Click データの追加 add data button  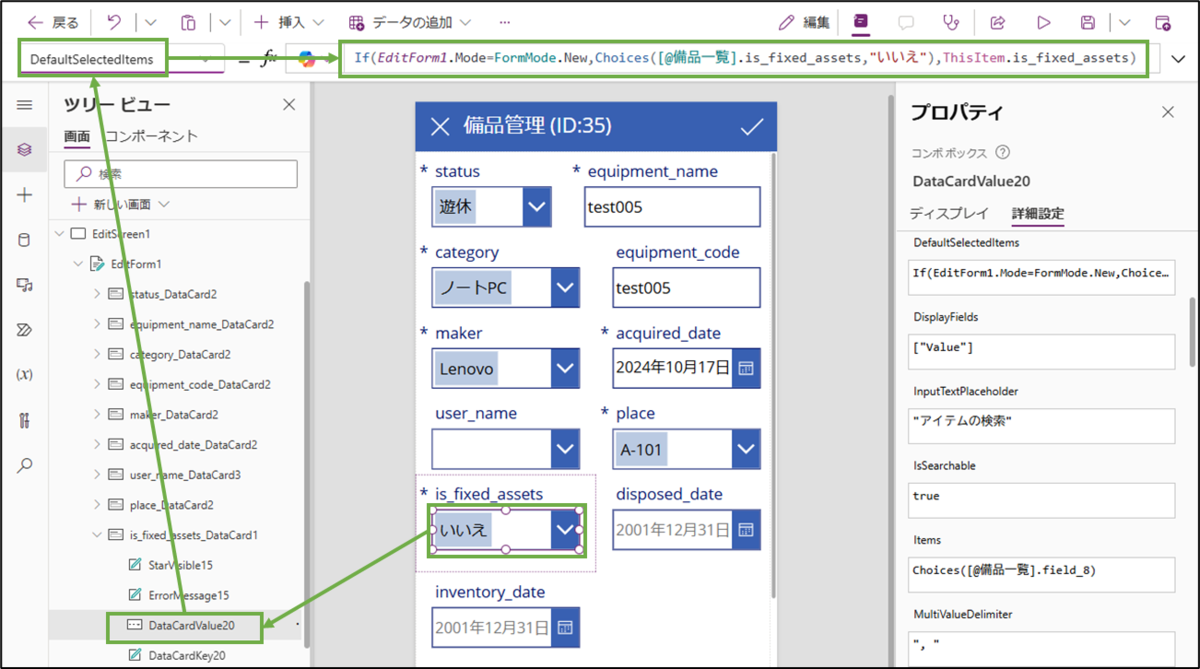[412, 22]
